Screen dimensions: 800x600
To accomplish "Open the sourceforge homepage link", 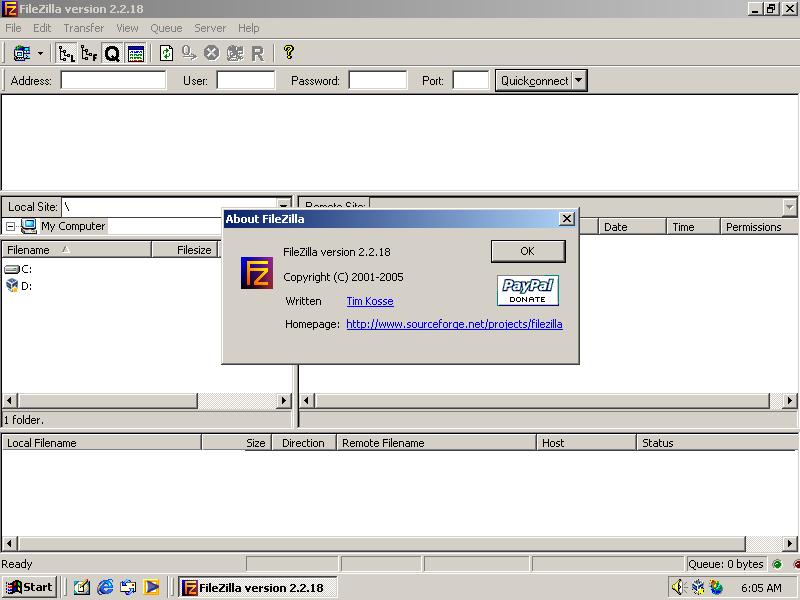I will (454, 324).
